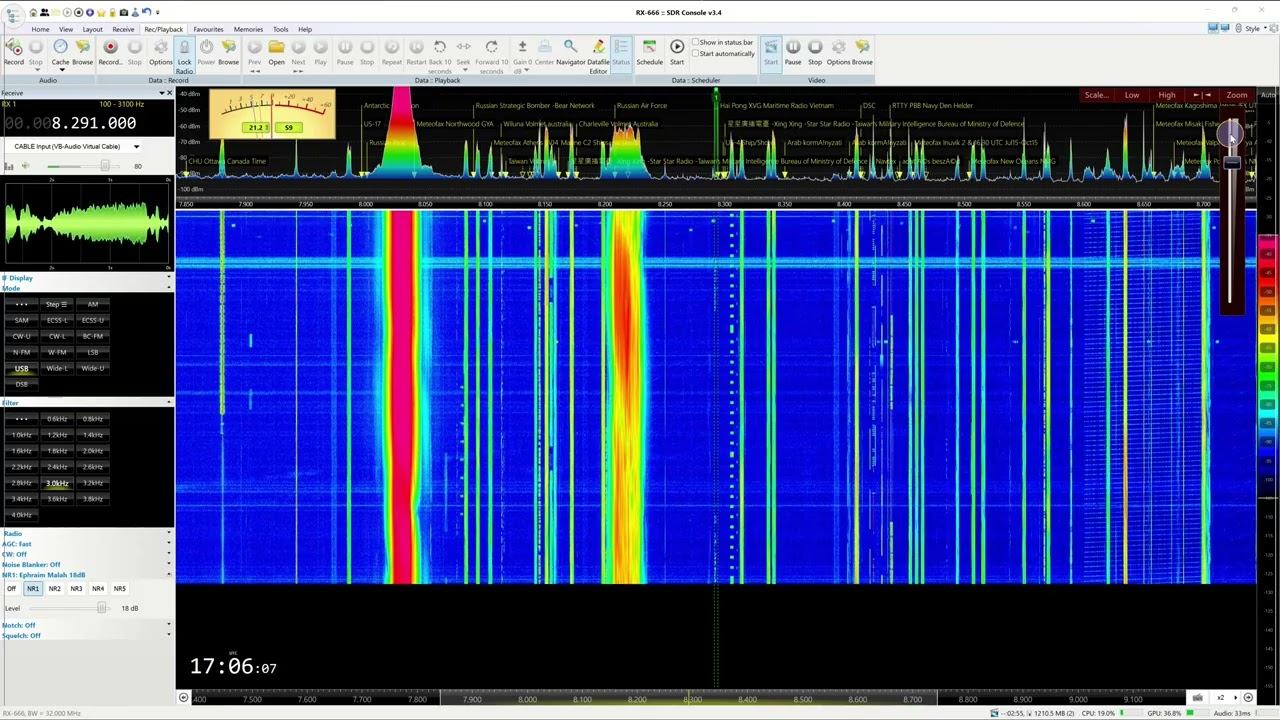Check the Start automatically option
The image size is (1280, 720).
pos(696,54)
